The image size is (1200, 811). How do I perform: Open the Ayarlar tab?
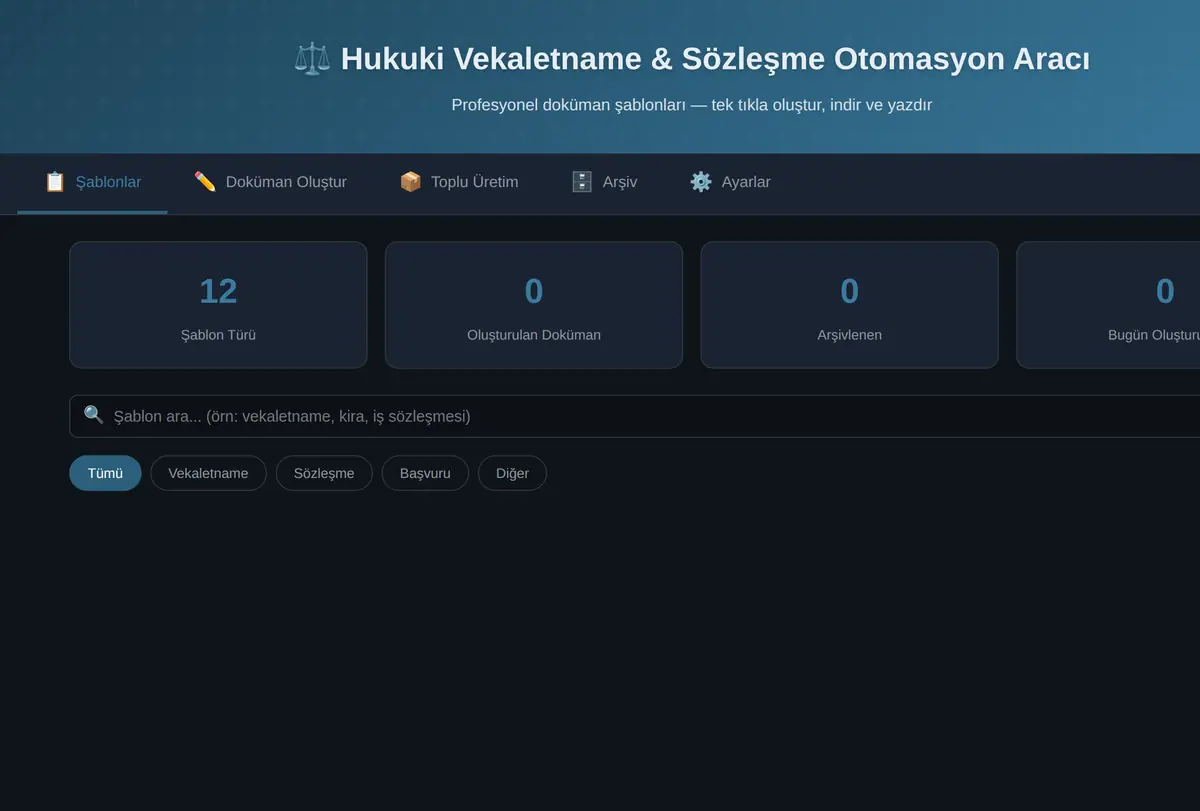(730, 183)
